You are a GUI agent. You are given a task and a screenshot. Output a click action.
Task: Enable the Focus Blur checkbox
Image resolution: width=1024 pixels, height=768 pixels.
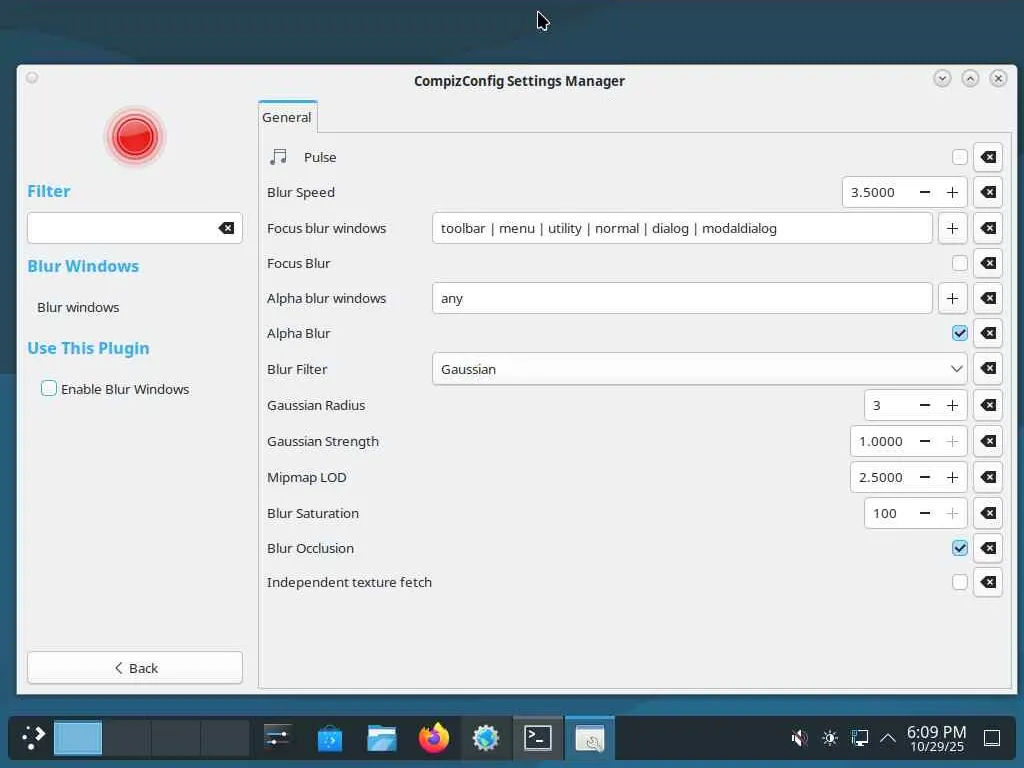[959, 263]
